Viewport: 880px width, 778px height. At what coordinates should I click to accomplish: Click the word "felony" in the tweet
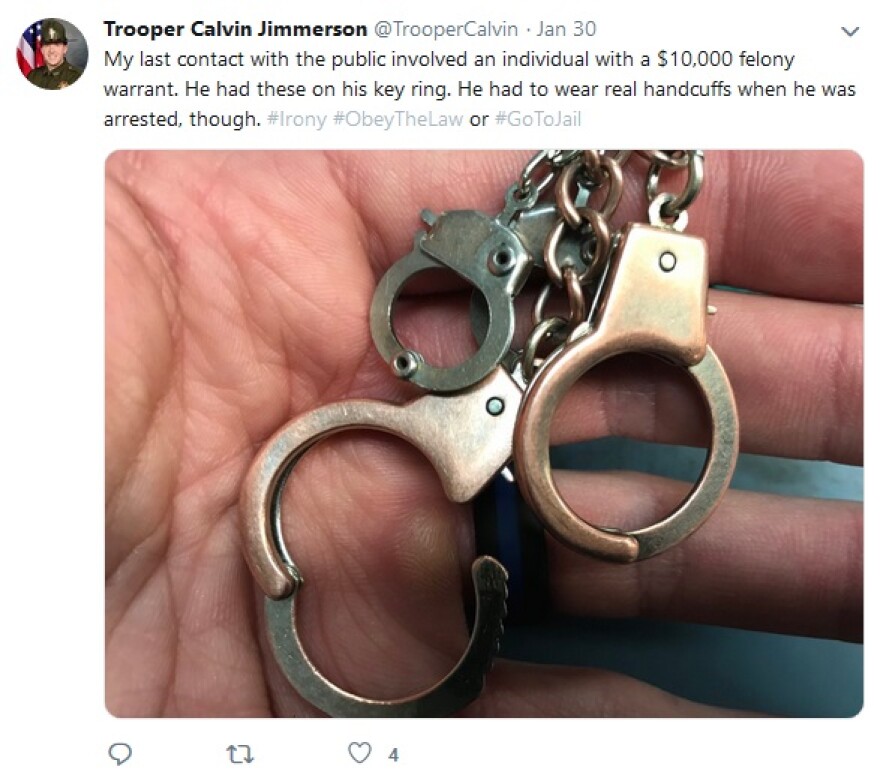tap(767, 60)
